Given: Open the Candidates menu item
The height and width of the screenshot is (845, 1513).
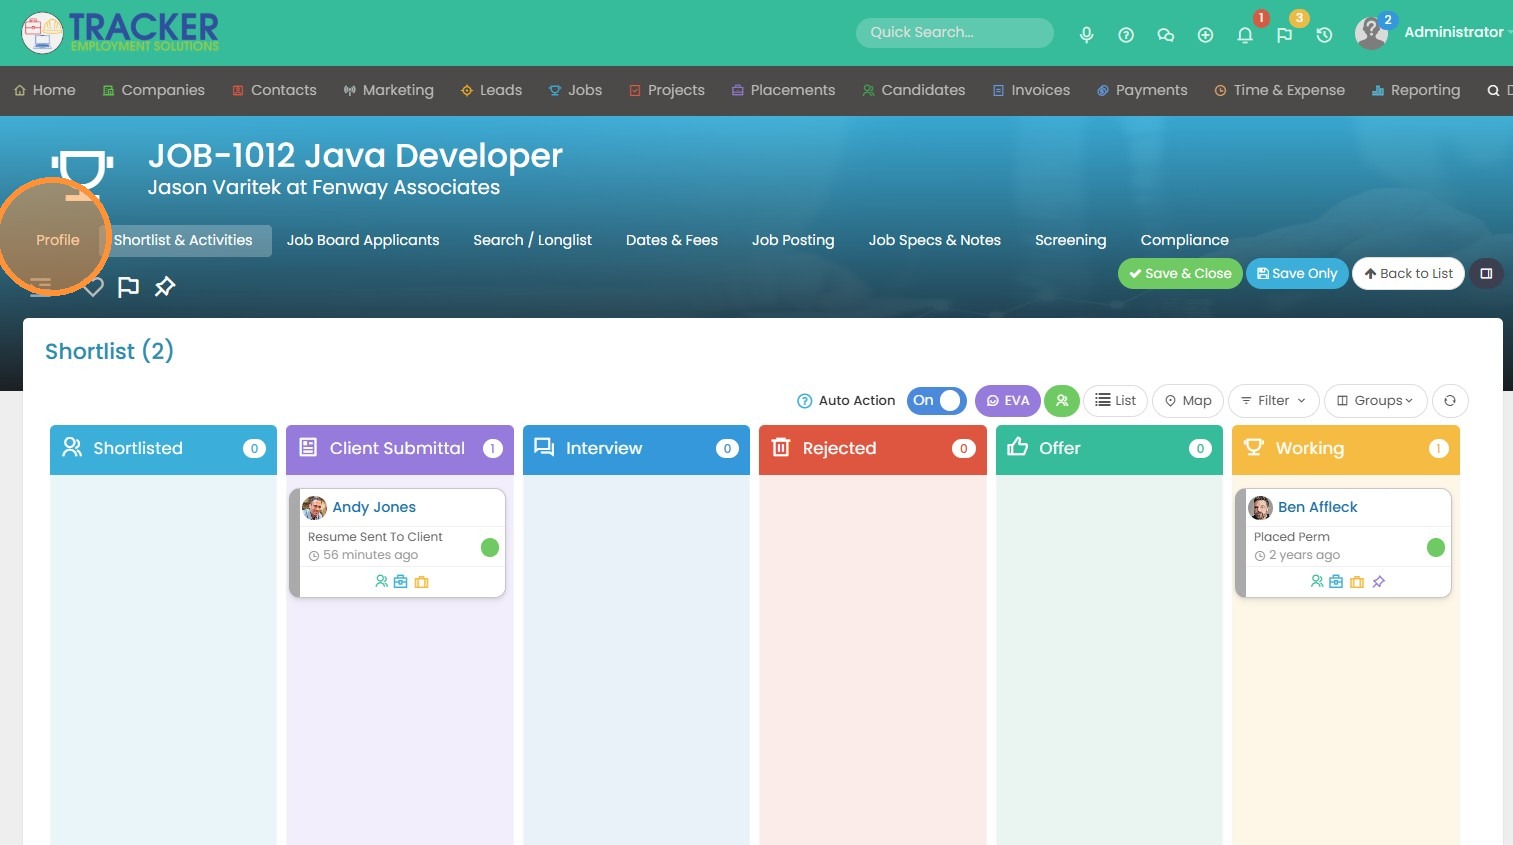Looking at the screenshot, I should point(914,90).
